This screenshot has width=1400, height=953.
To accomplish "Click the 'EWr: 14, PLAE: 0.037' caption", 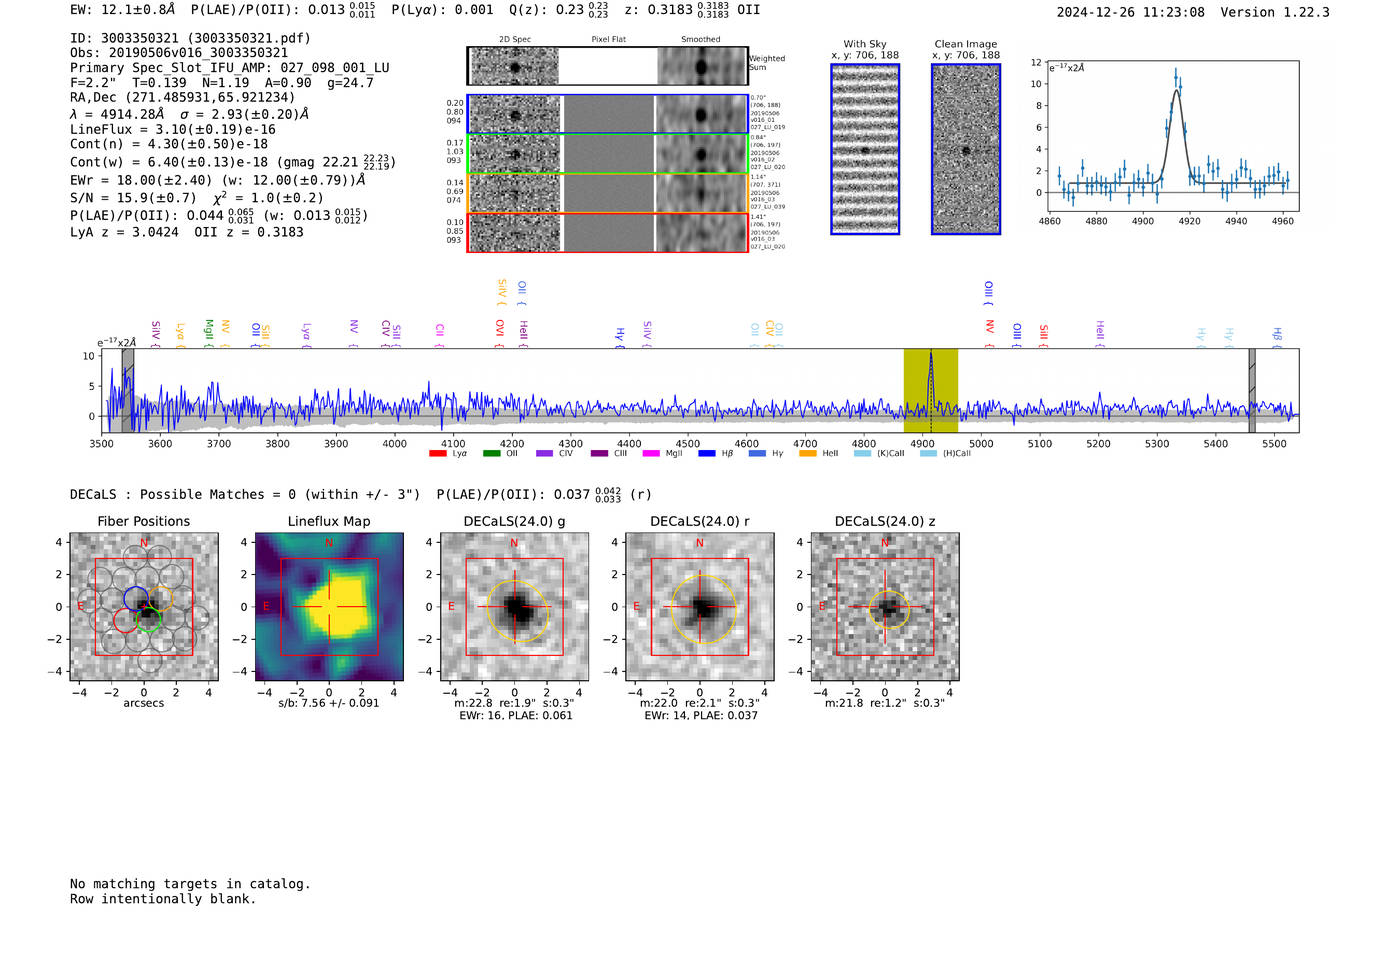I will tap(701, 716).
